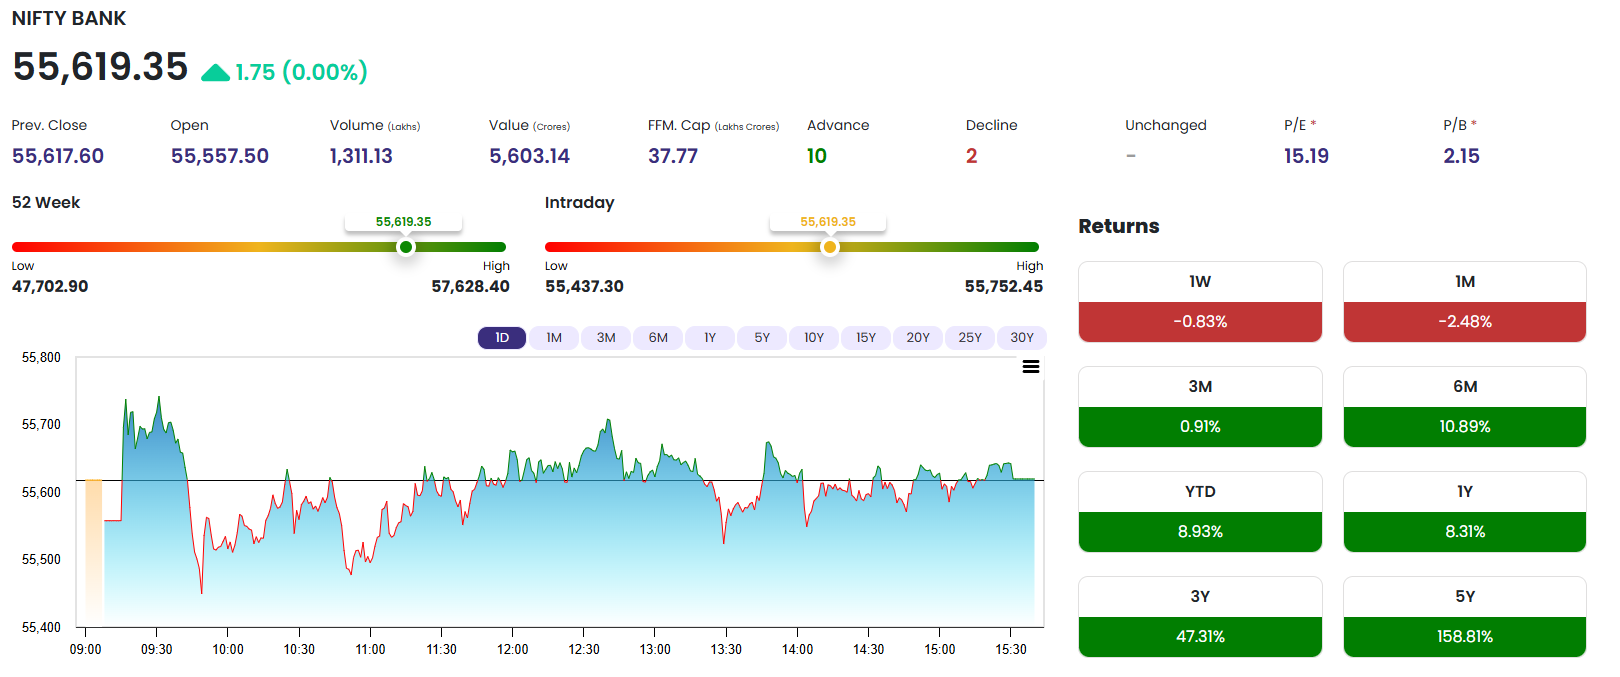Click the YTD returns card
Screen dimensions: 1620x677
tap(1200, 512)
